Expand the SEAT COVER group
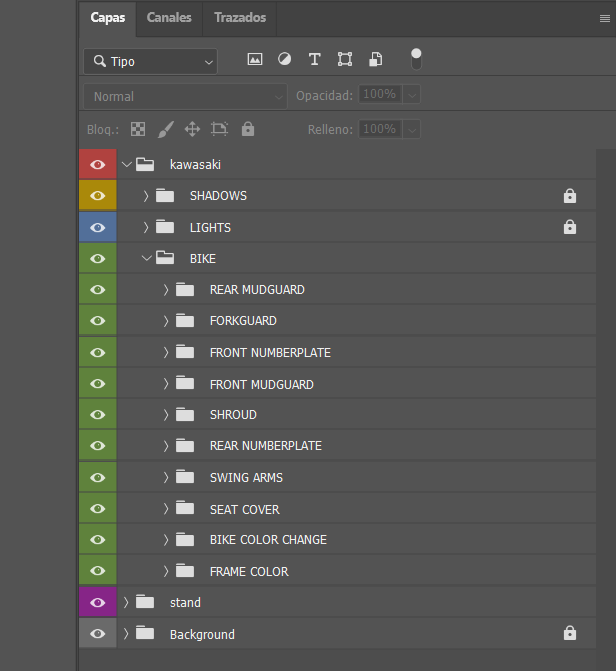The height and width of the screenshot is (671, 616). click(166, 509)
